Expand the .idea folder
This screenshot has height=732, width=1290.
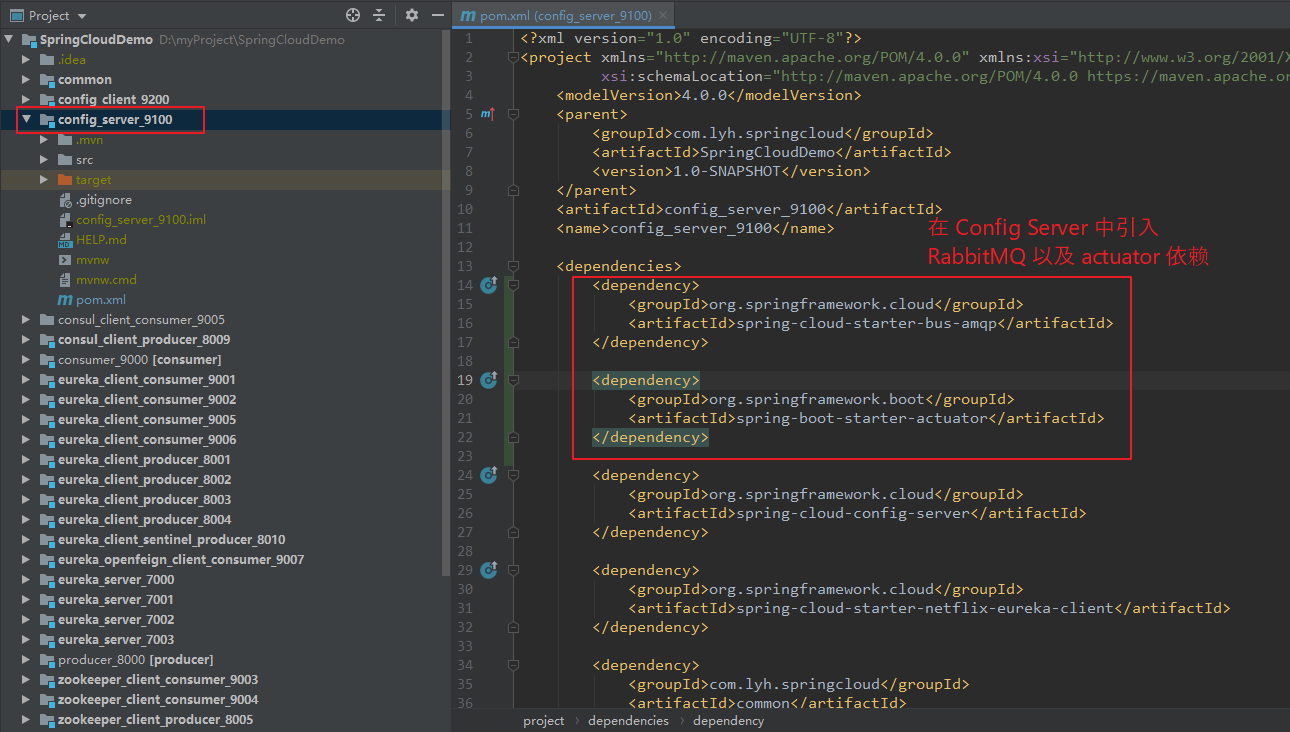(x=27, y=60)
